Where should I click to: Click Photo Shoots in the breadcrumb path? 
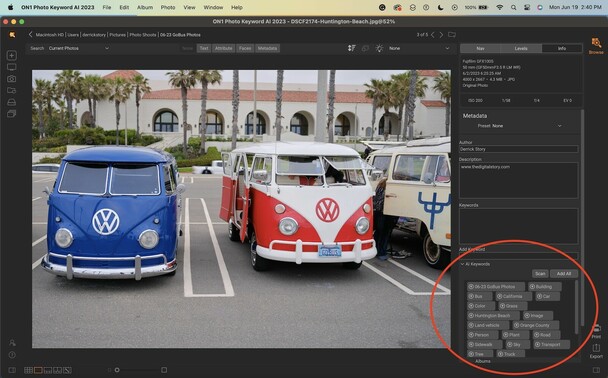[x=143, y=35]
